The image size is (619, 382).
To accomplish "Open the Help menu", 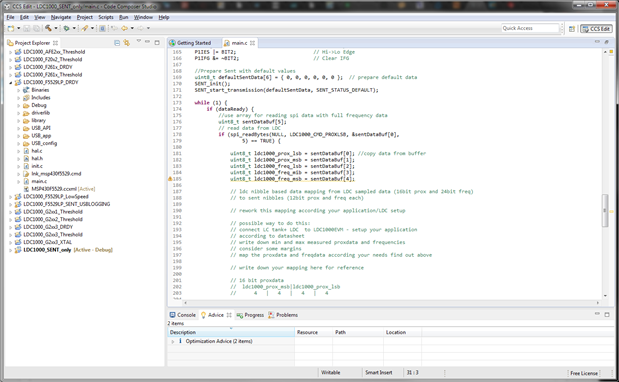I will click(164, 17).
